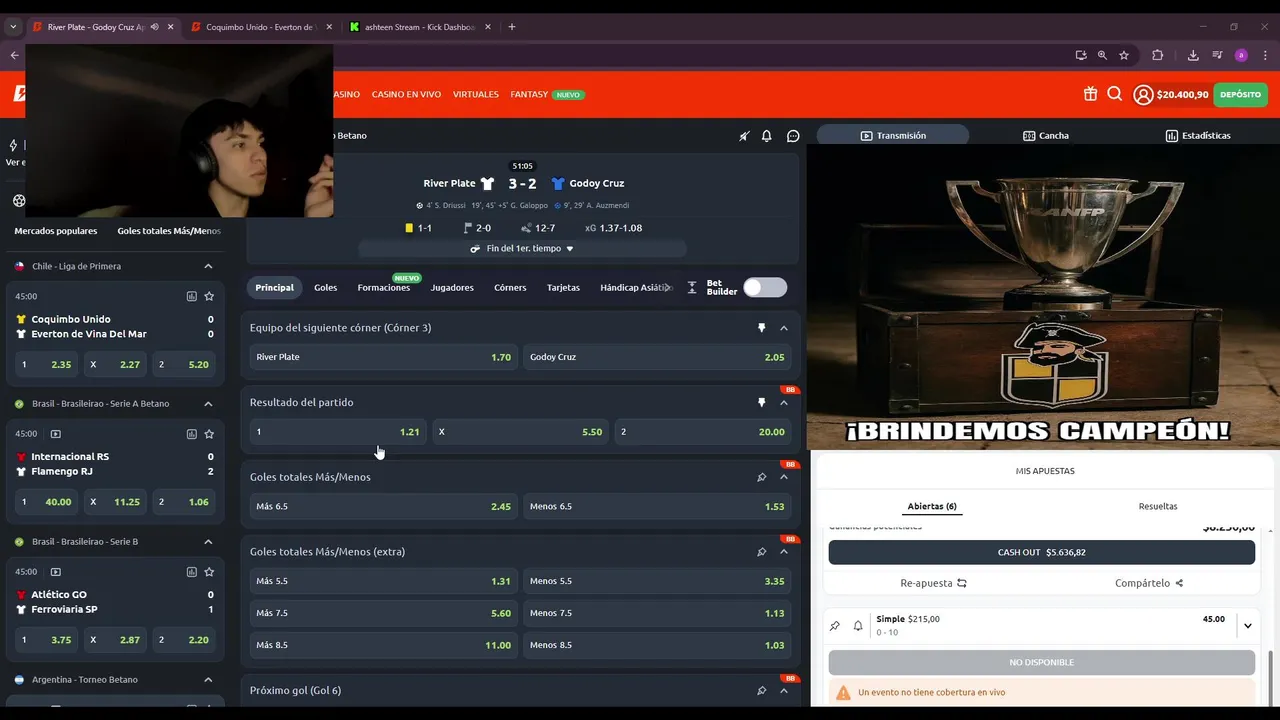Collapse Chile - Liga de Primera league
The width and height of the screenshot is (1280, 720).
[x=208, y=266]
